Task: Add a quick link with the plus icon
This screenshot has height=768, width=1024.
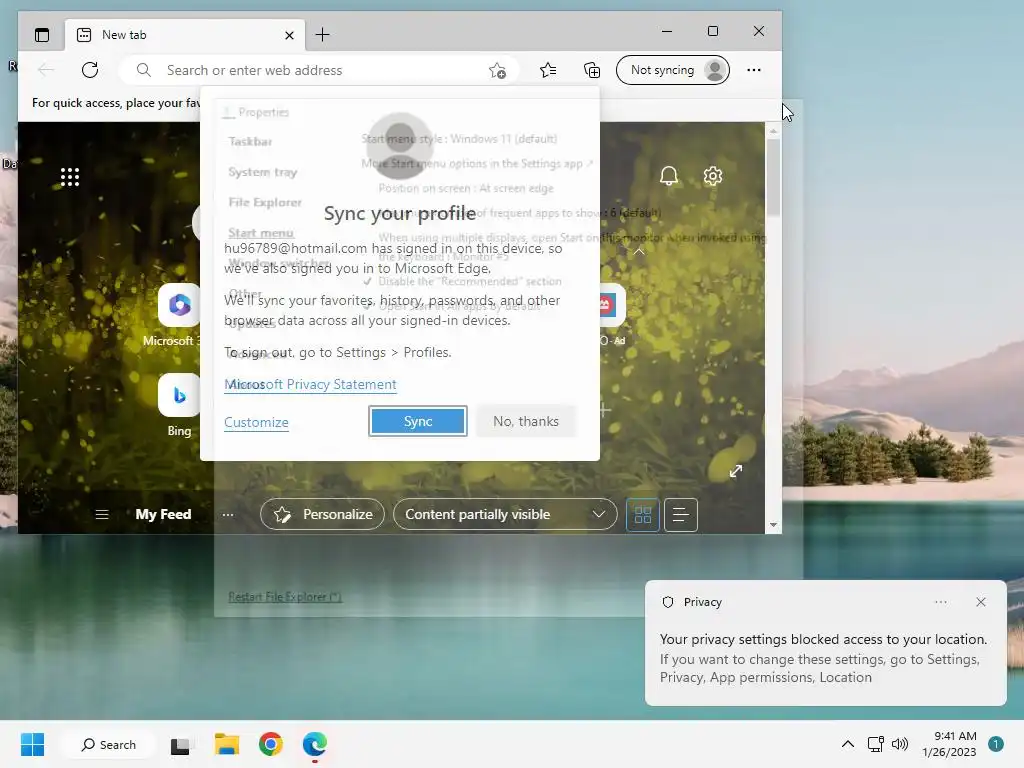Action: click(x=605, y=410)
